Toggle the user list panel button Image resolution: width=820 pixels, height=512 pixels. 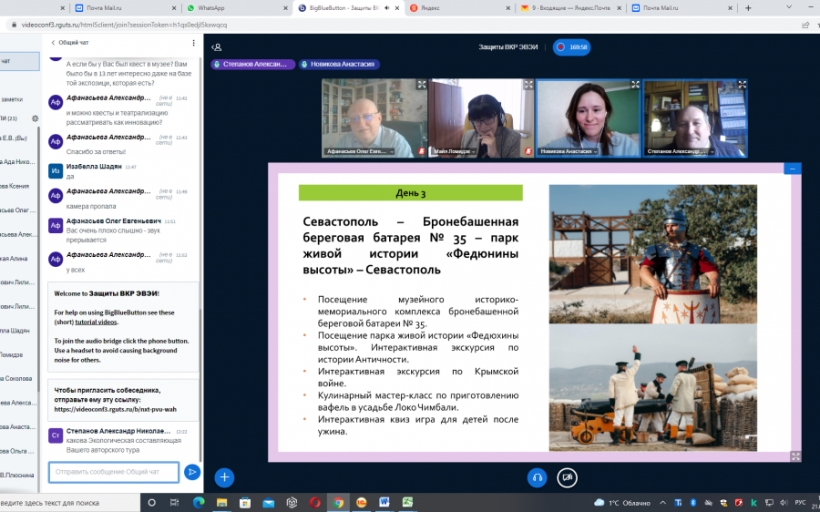217,47
